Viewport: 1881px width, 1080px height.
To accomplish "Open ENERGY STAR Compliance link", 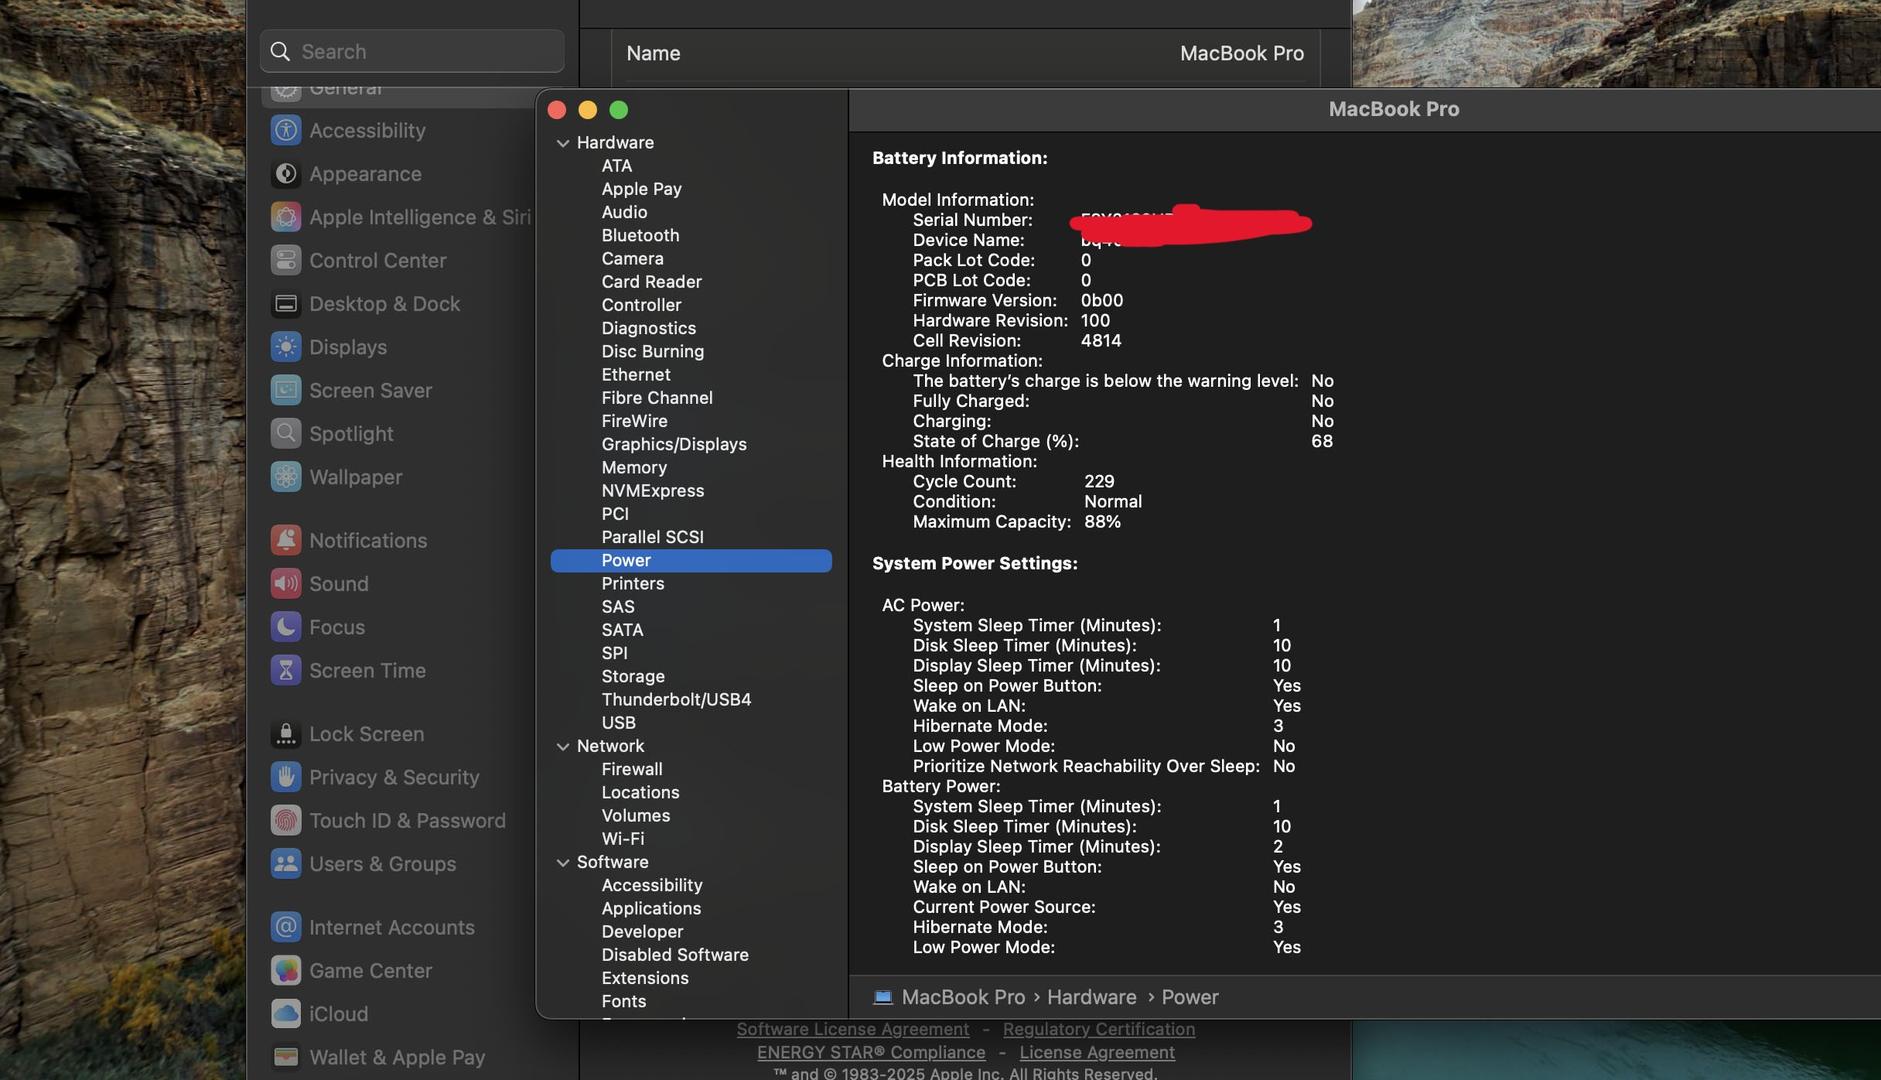I will pos(871,1052).
